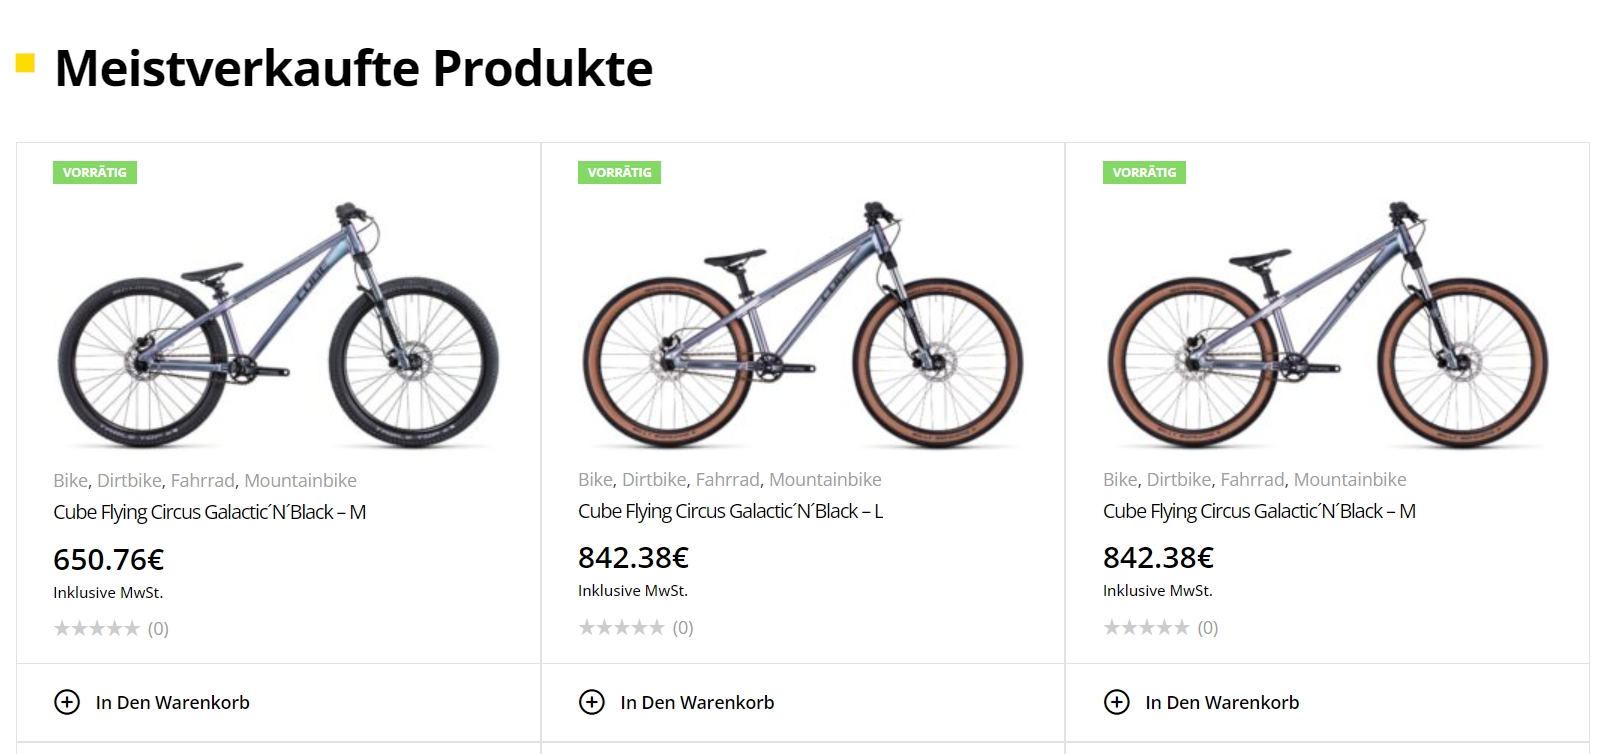Click the VORRÄTIG badge on the third bike
This screenshot has width=1608, height=754.
pos(1145,172)
